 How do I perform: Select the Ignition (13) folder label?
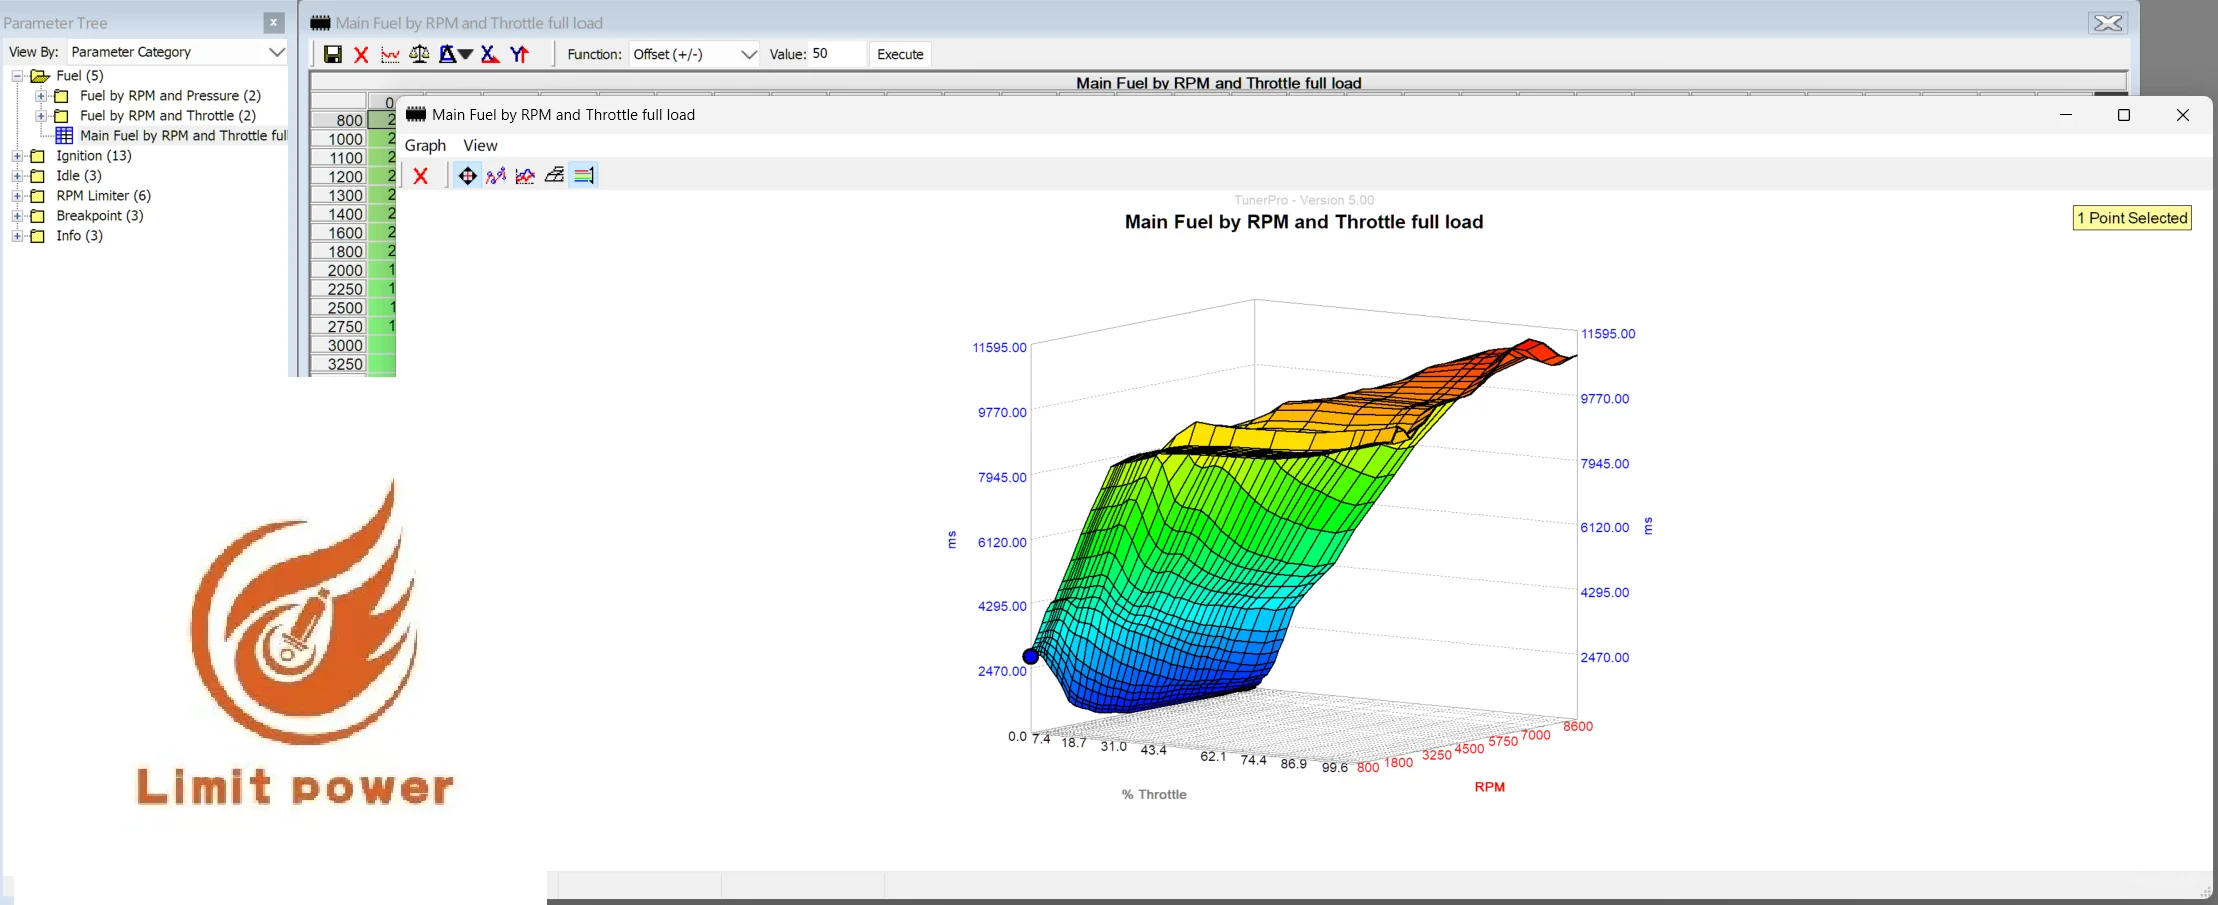point(94,156)
